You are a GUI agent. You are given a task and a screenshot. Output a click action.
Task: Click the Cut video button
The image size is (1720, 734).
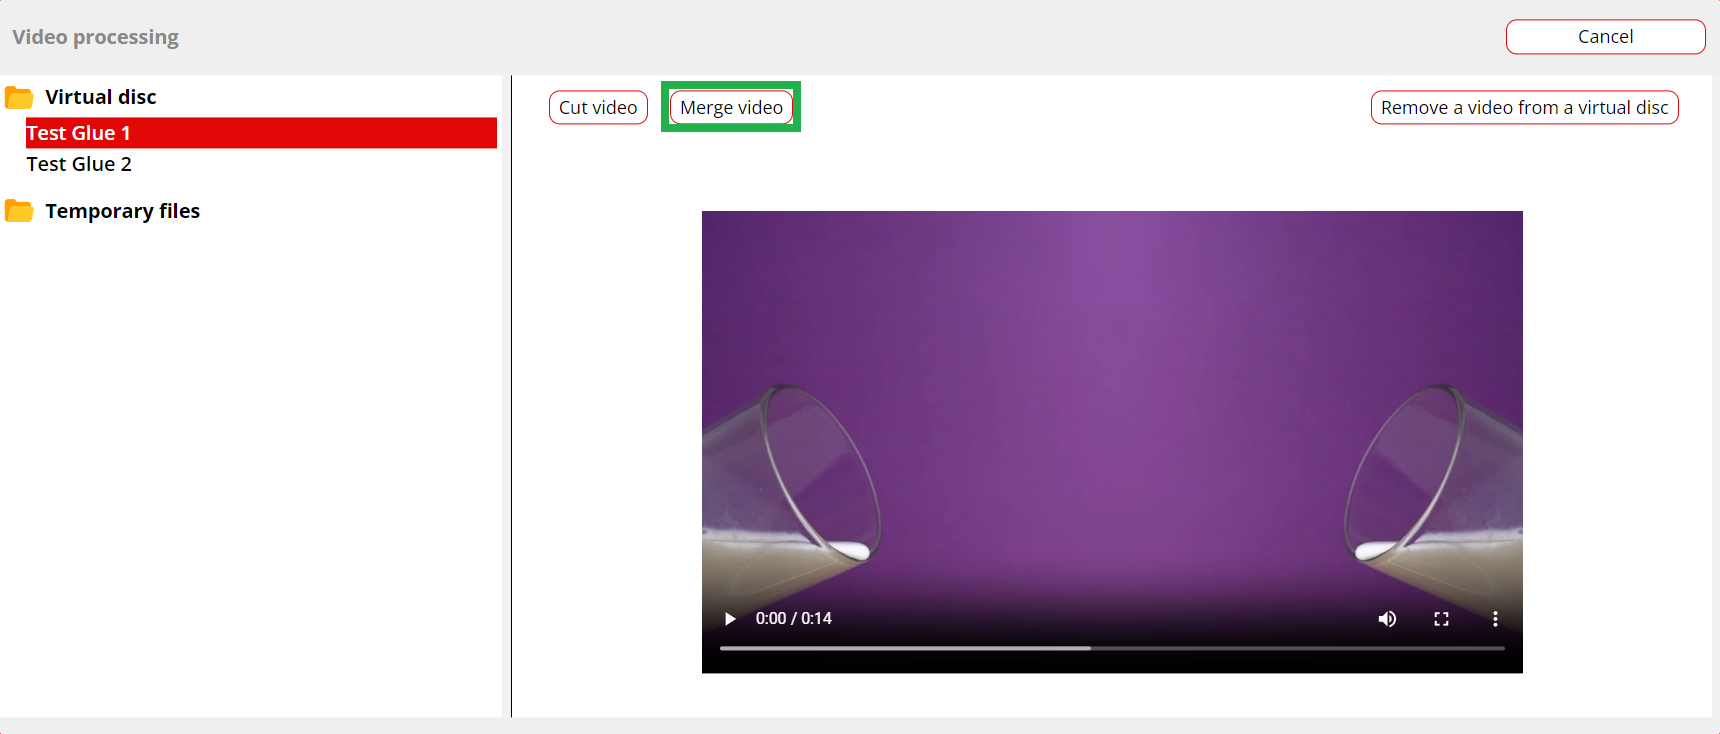point(598,107)
